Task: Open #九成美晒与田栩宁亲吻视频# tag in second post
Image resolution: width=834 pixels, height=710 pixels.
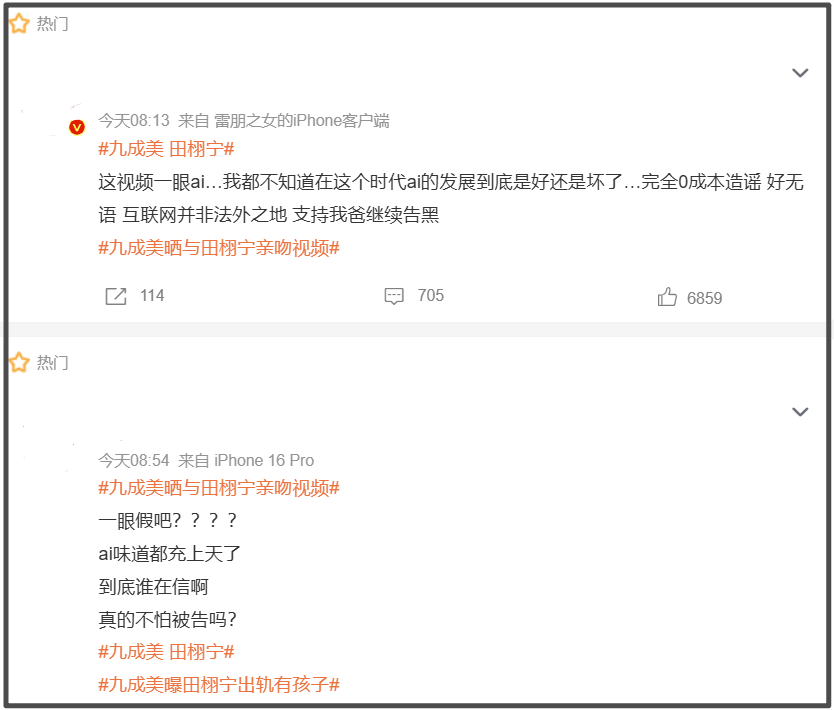Action: click(x=219, y=488)
